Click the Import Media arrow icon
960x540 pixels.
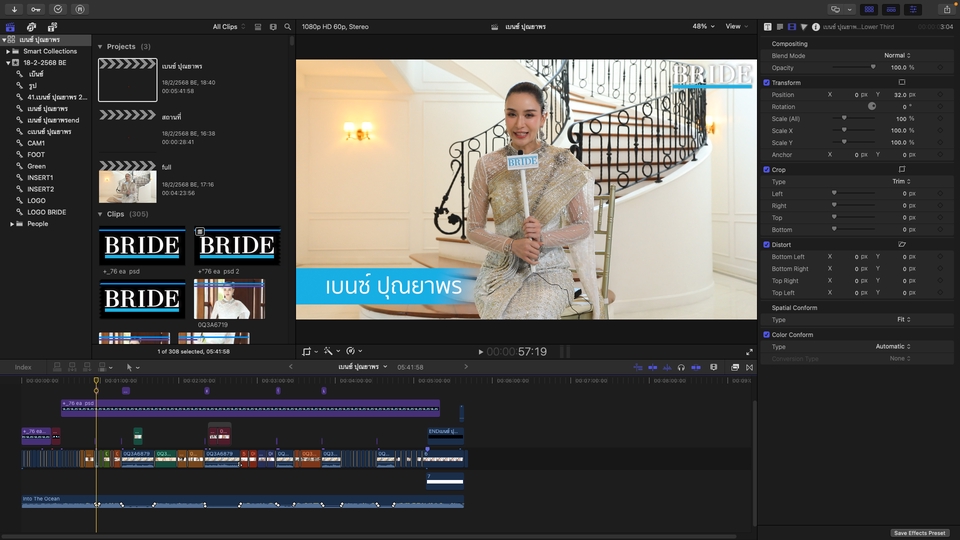click(x=14, y=9)
